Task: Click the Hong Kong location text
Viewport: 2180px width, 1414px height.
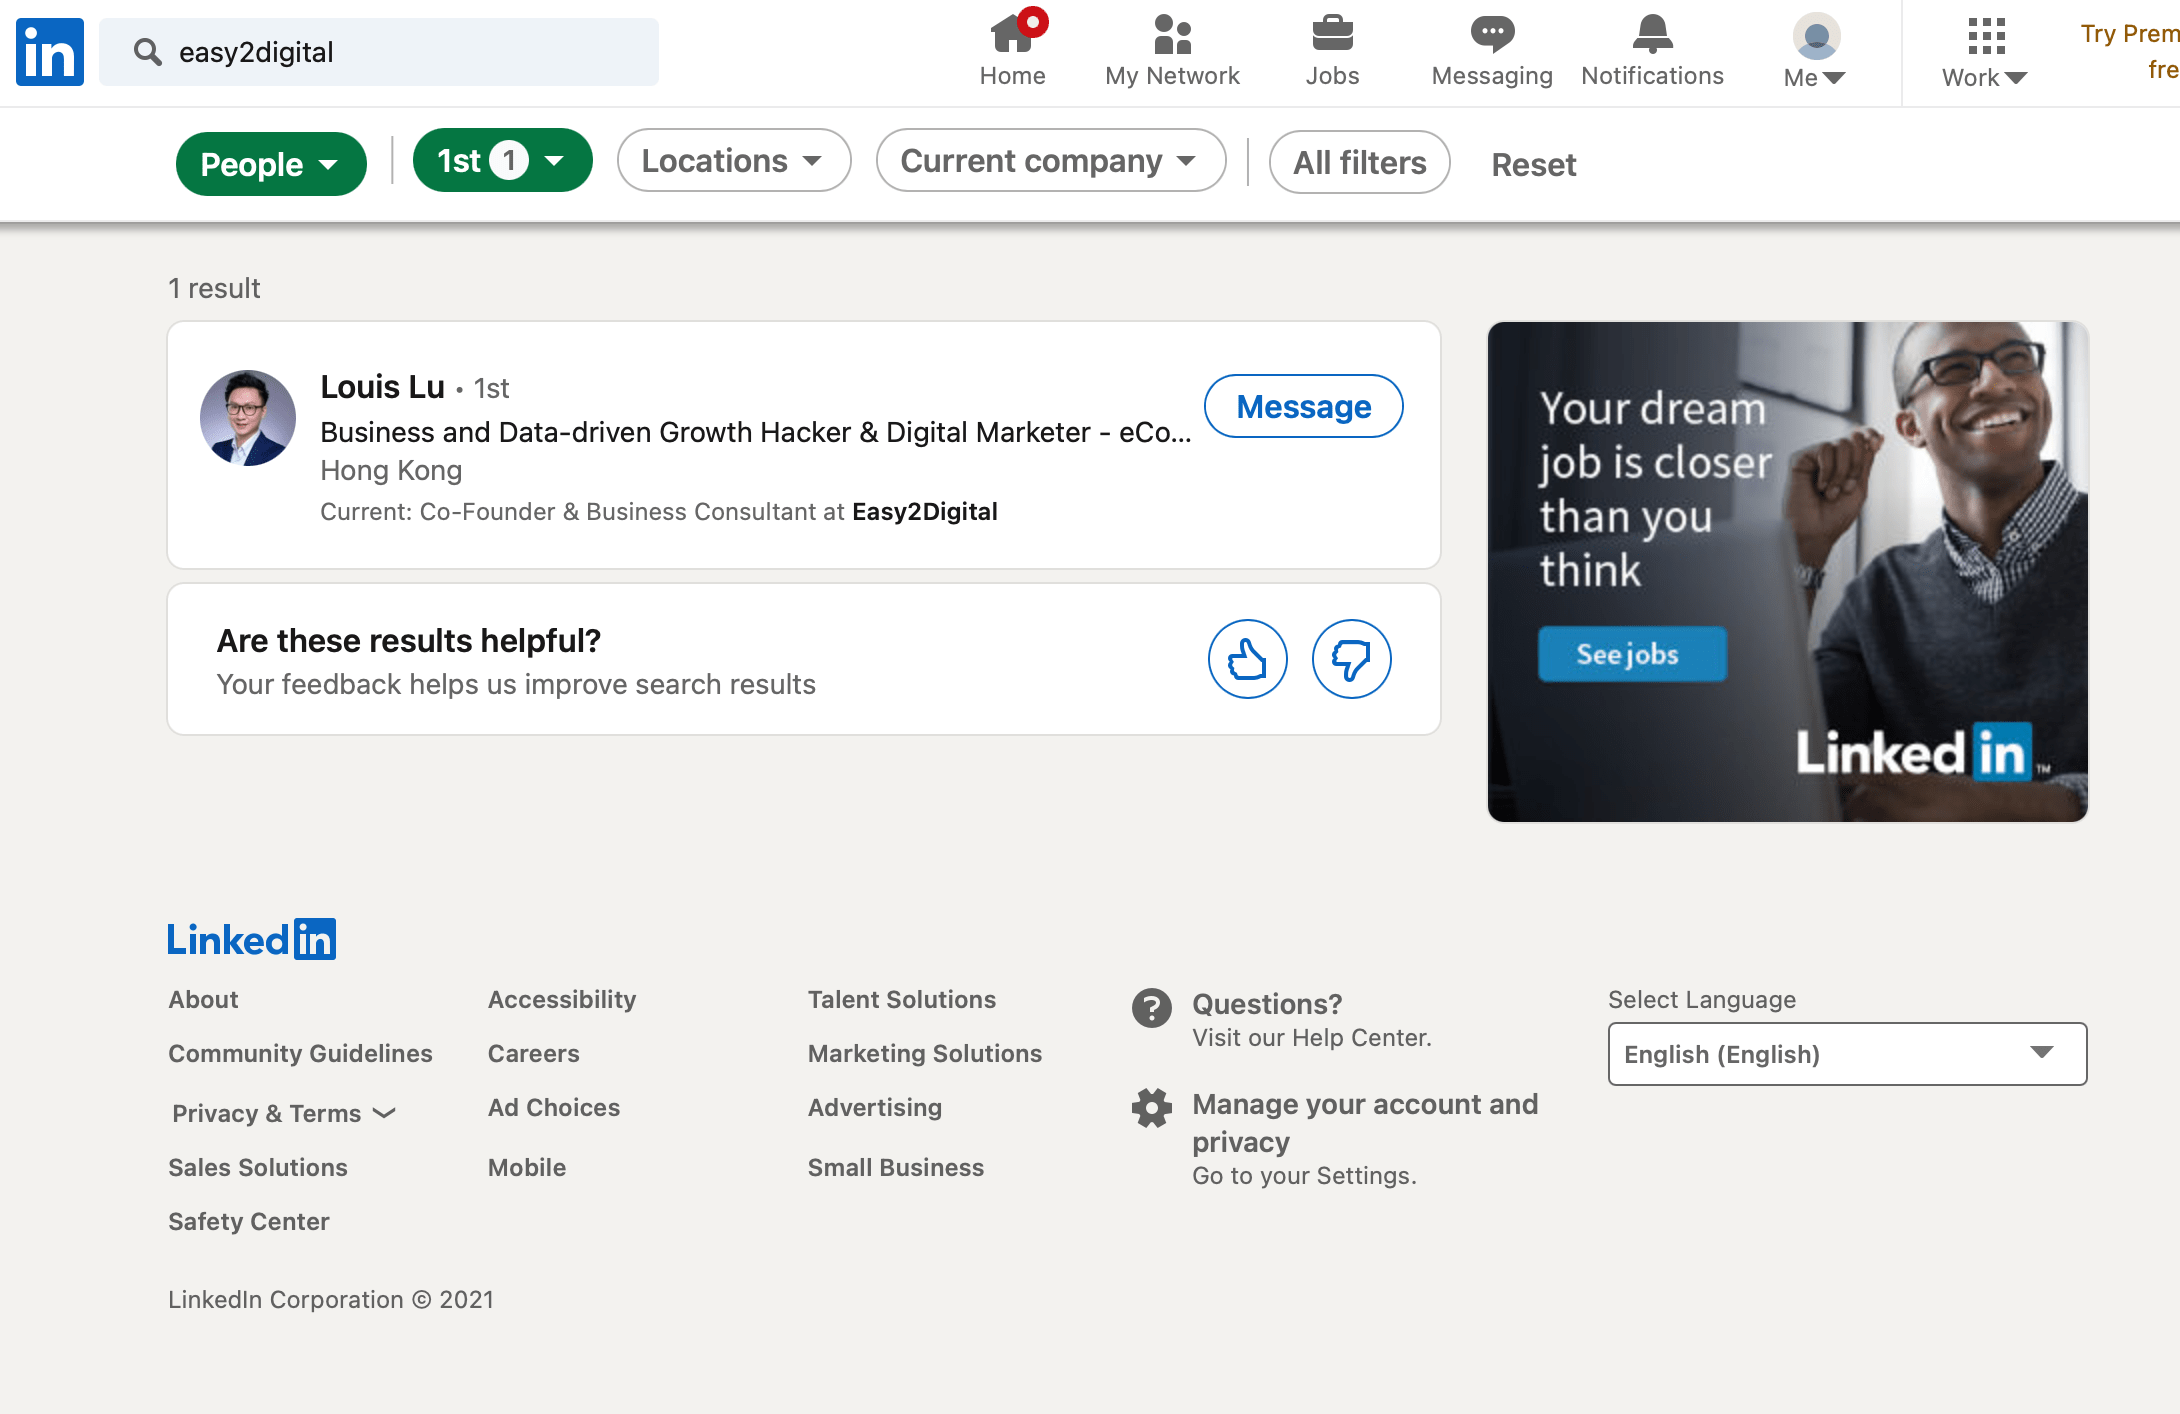Action: [x=391, y=470]
